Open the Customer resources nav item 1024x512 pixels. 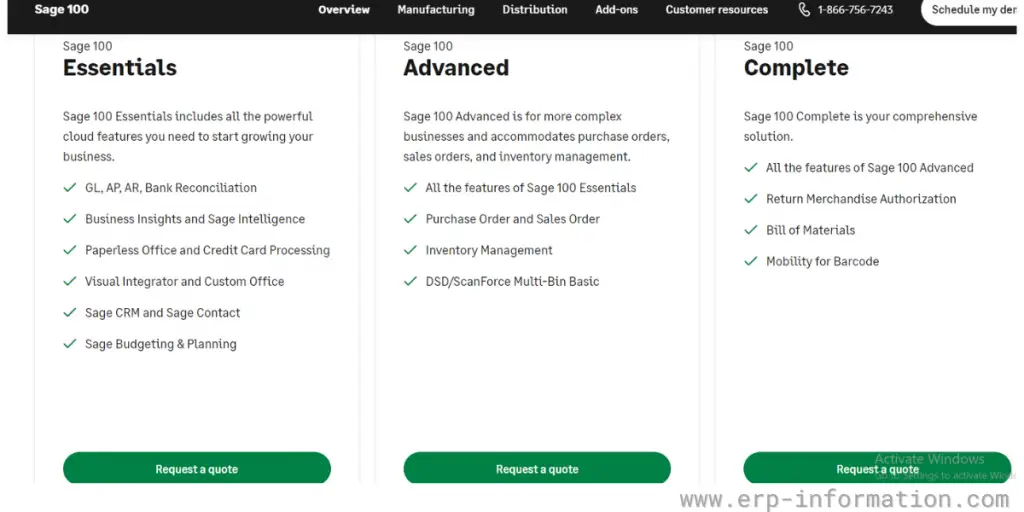(716, 10)
